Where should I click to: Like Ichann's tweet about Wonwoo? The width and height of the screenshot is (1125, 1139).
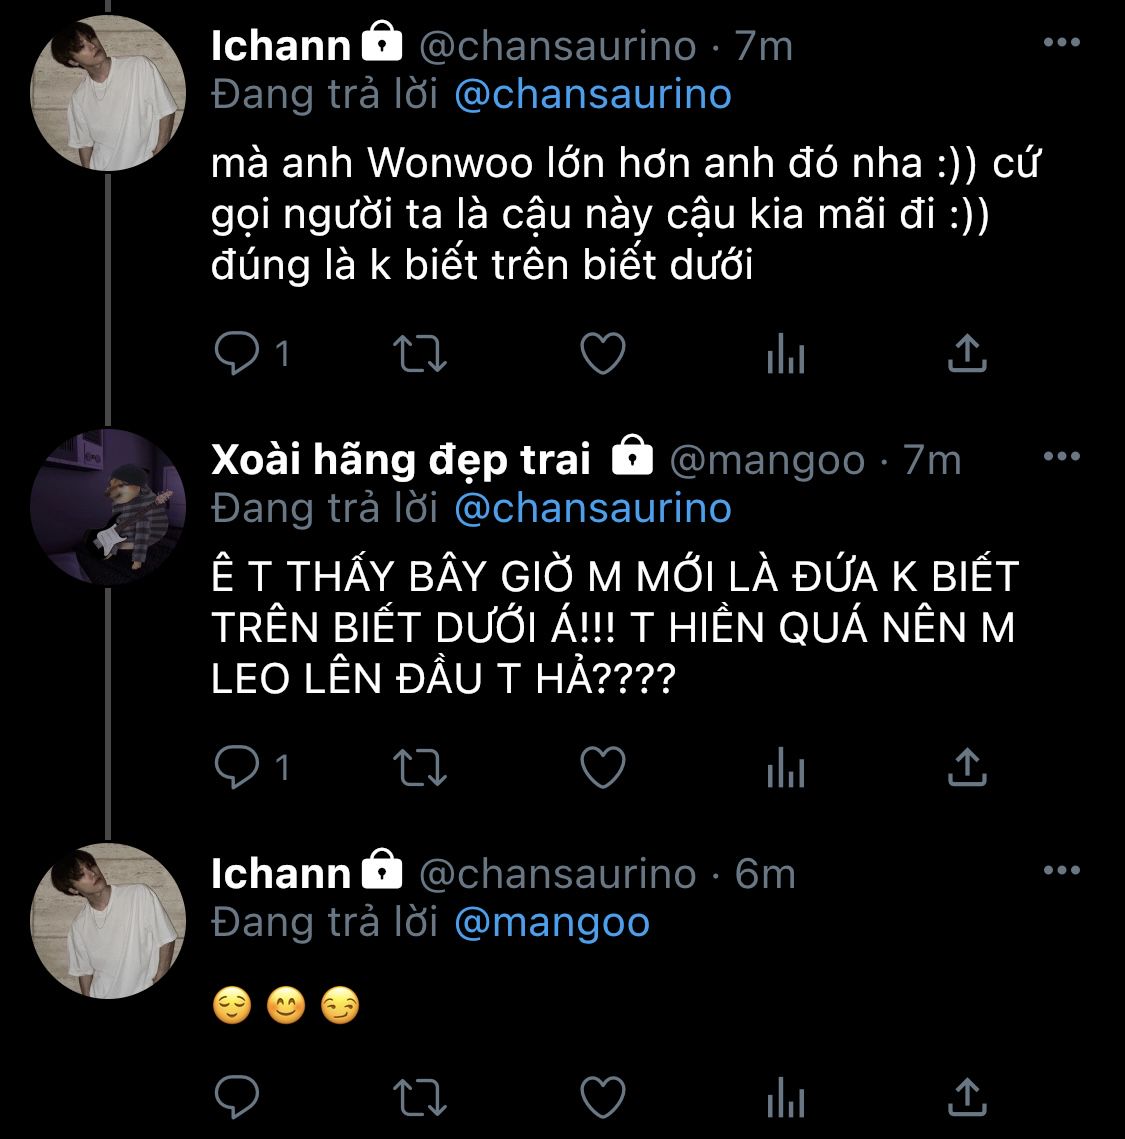tap(603, 354)
